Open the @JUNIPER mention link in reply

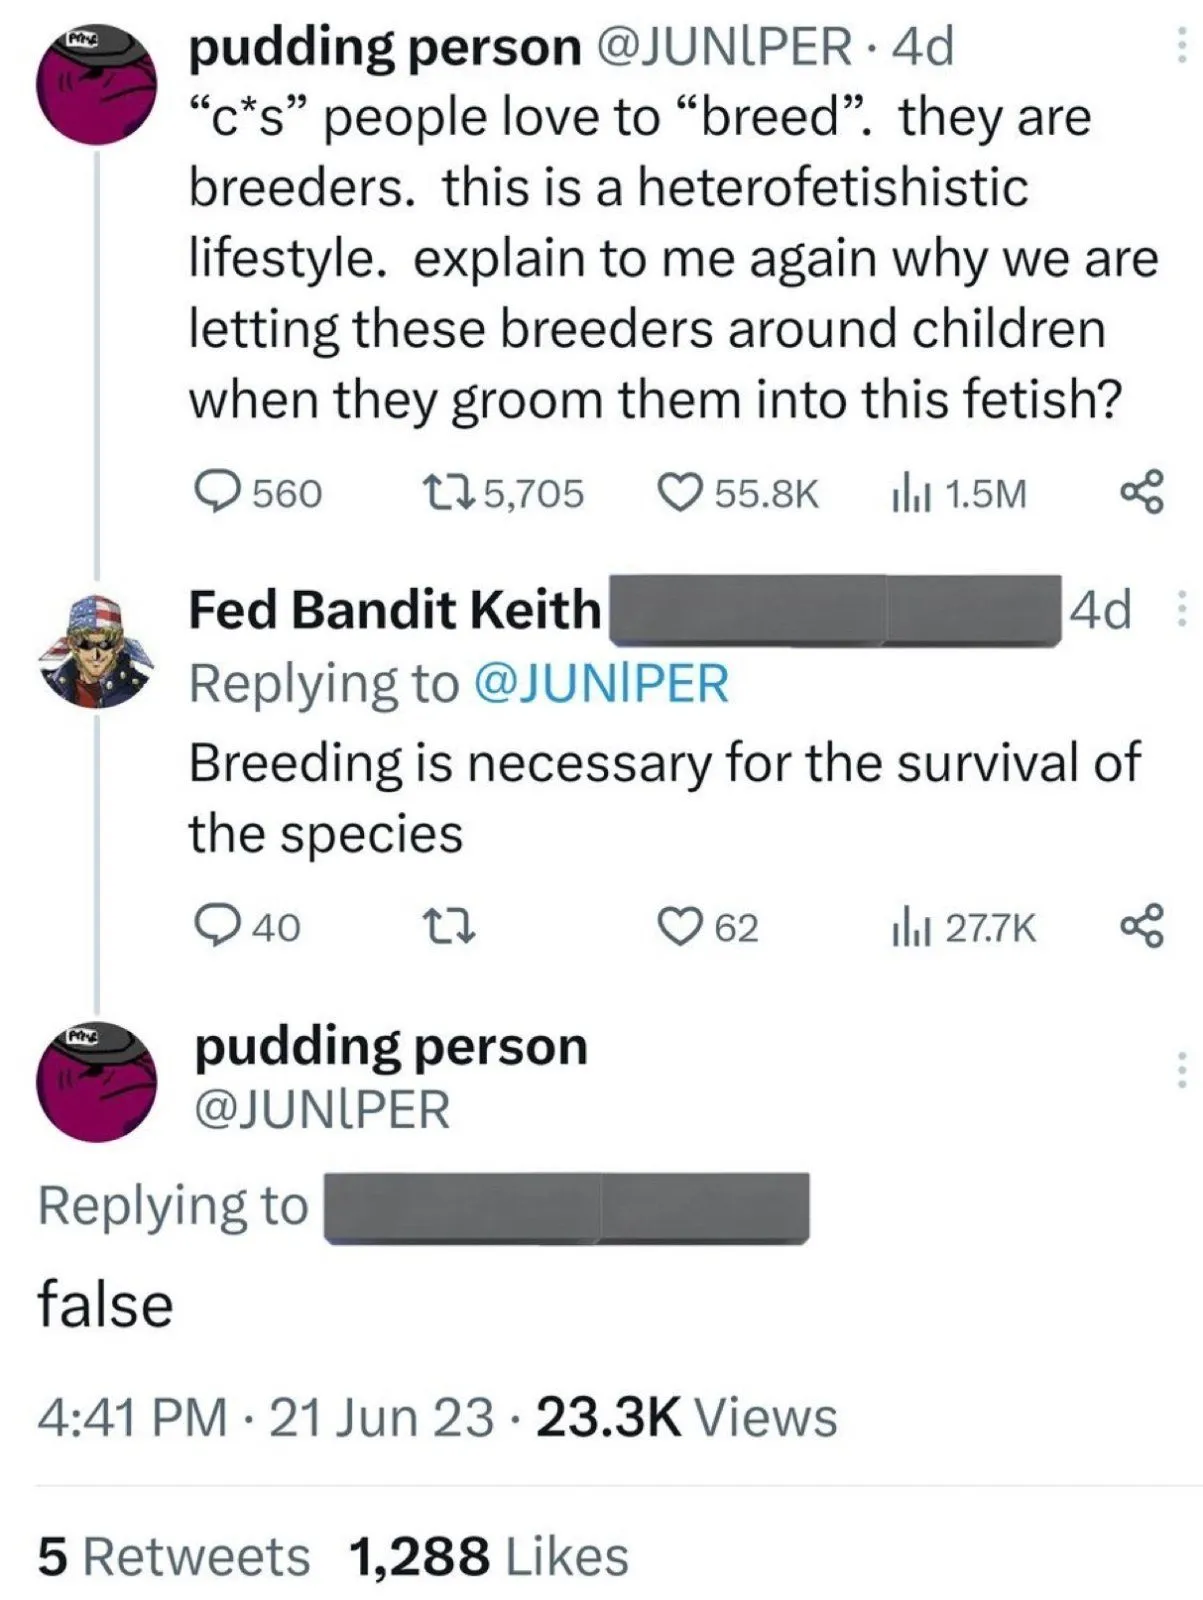[x=601, y=684]
